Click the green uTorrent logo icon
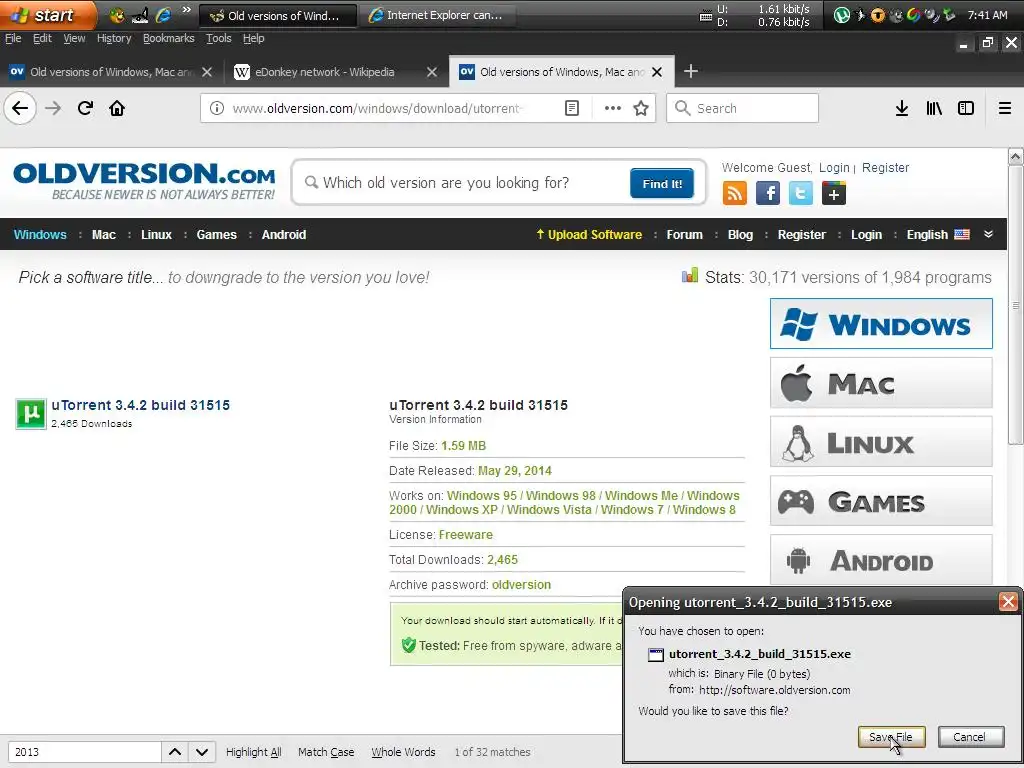 31,413
